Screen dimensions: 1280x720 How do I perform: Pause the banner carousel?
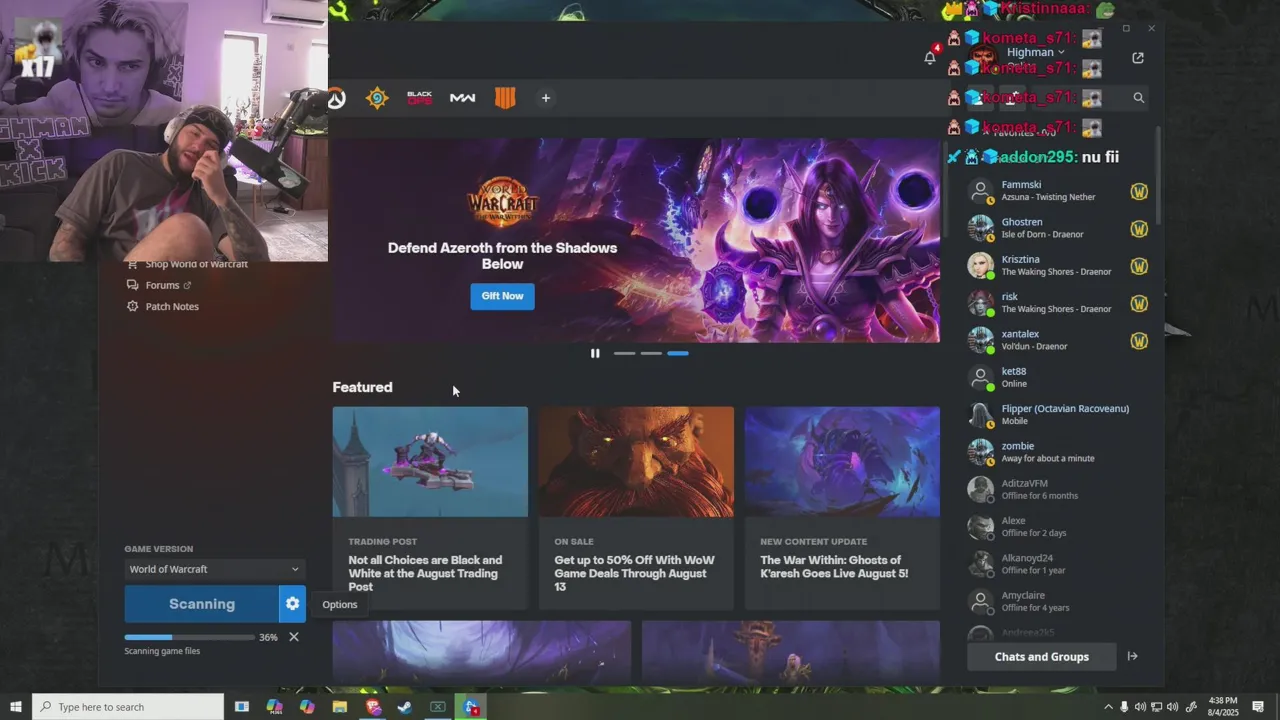595,353
